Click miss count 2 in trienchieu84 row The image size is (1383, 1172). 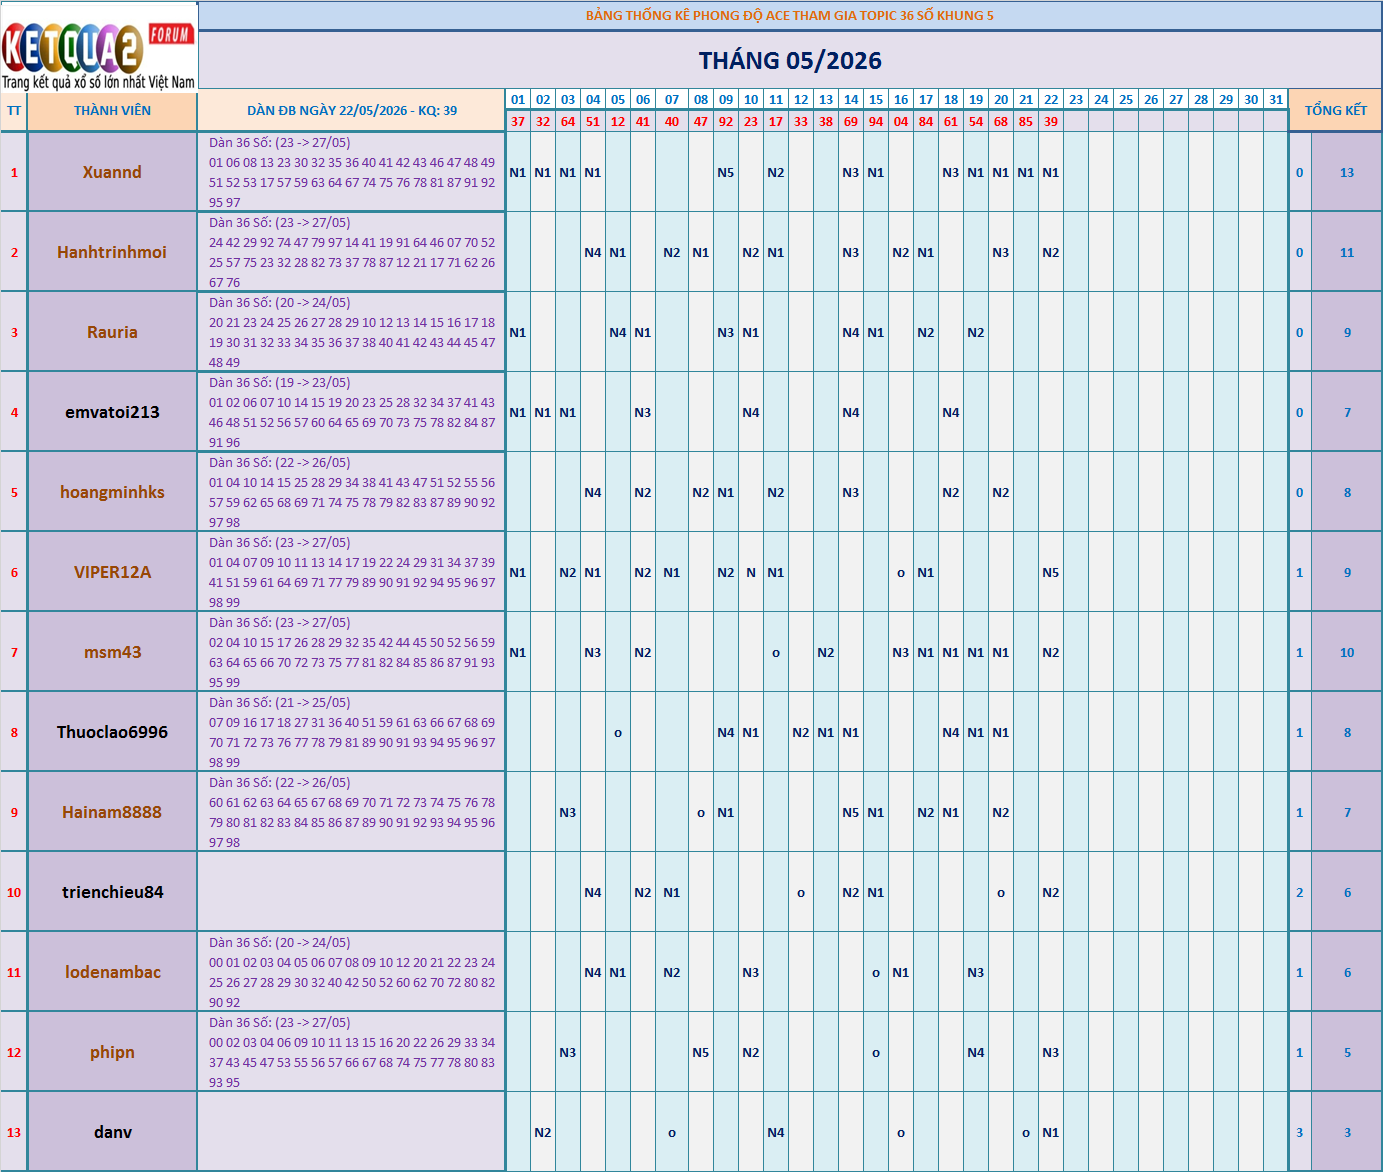(x=1300, y=892)
